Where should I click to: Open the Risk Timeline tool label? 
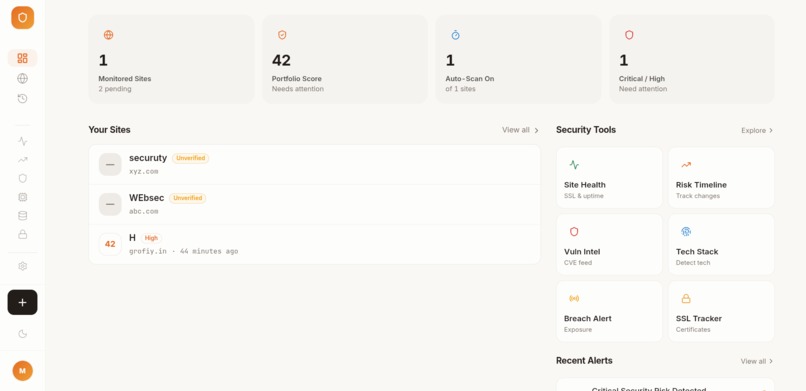click(701, 185)
